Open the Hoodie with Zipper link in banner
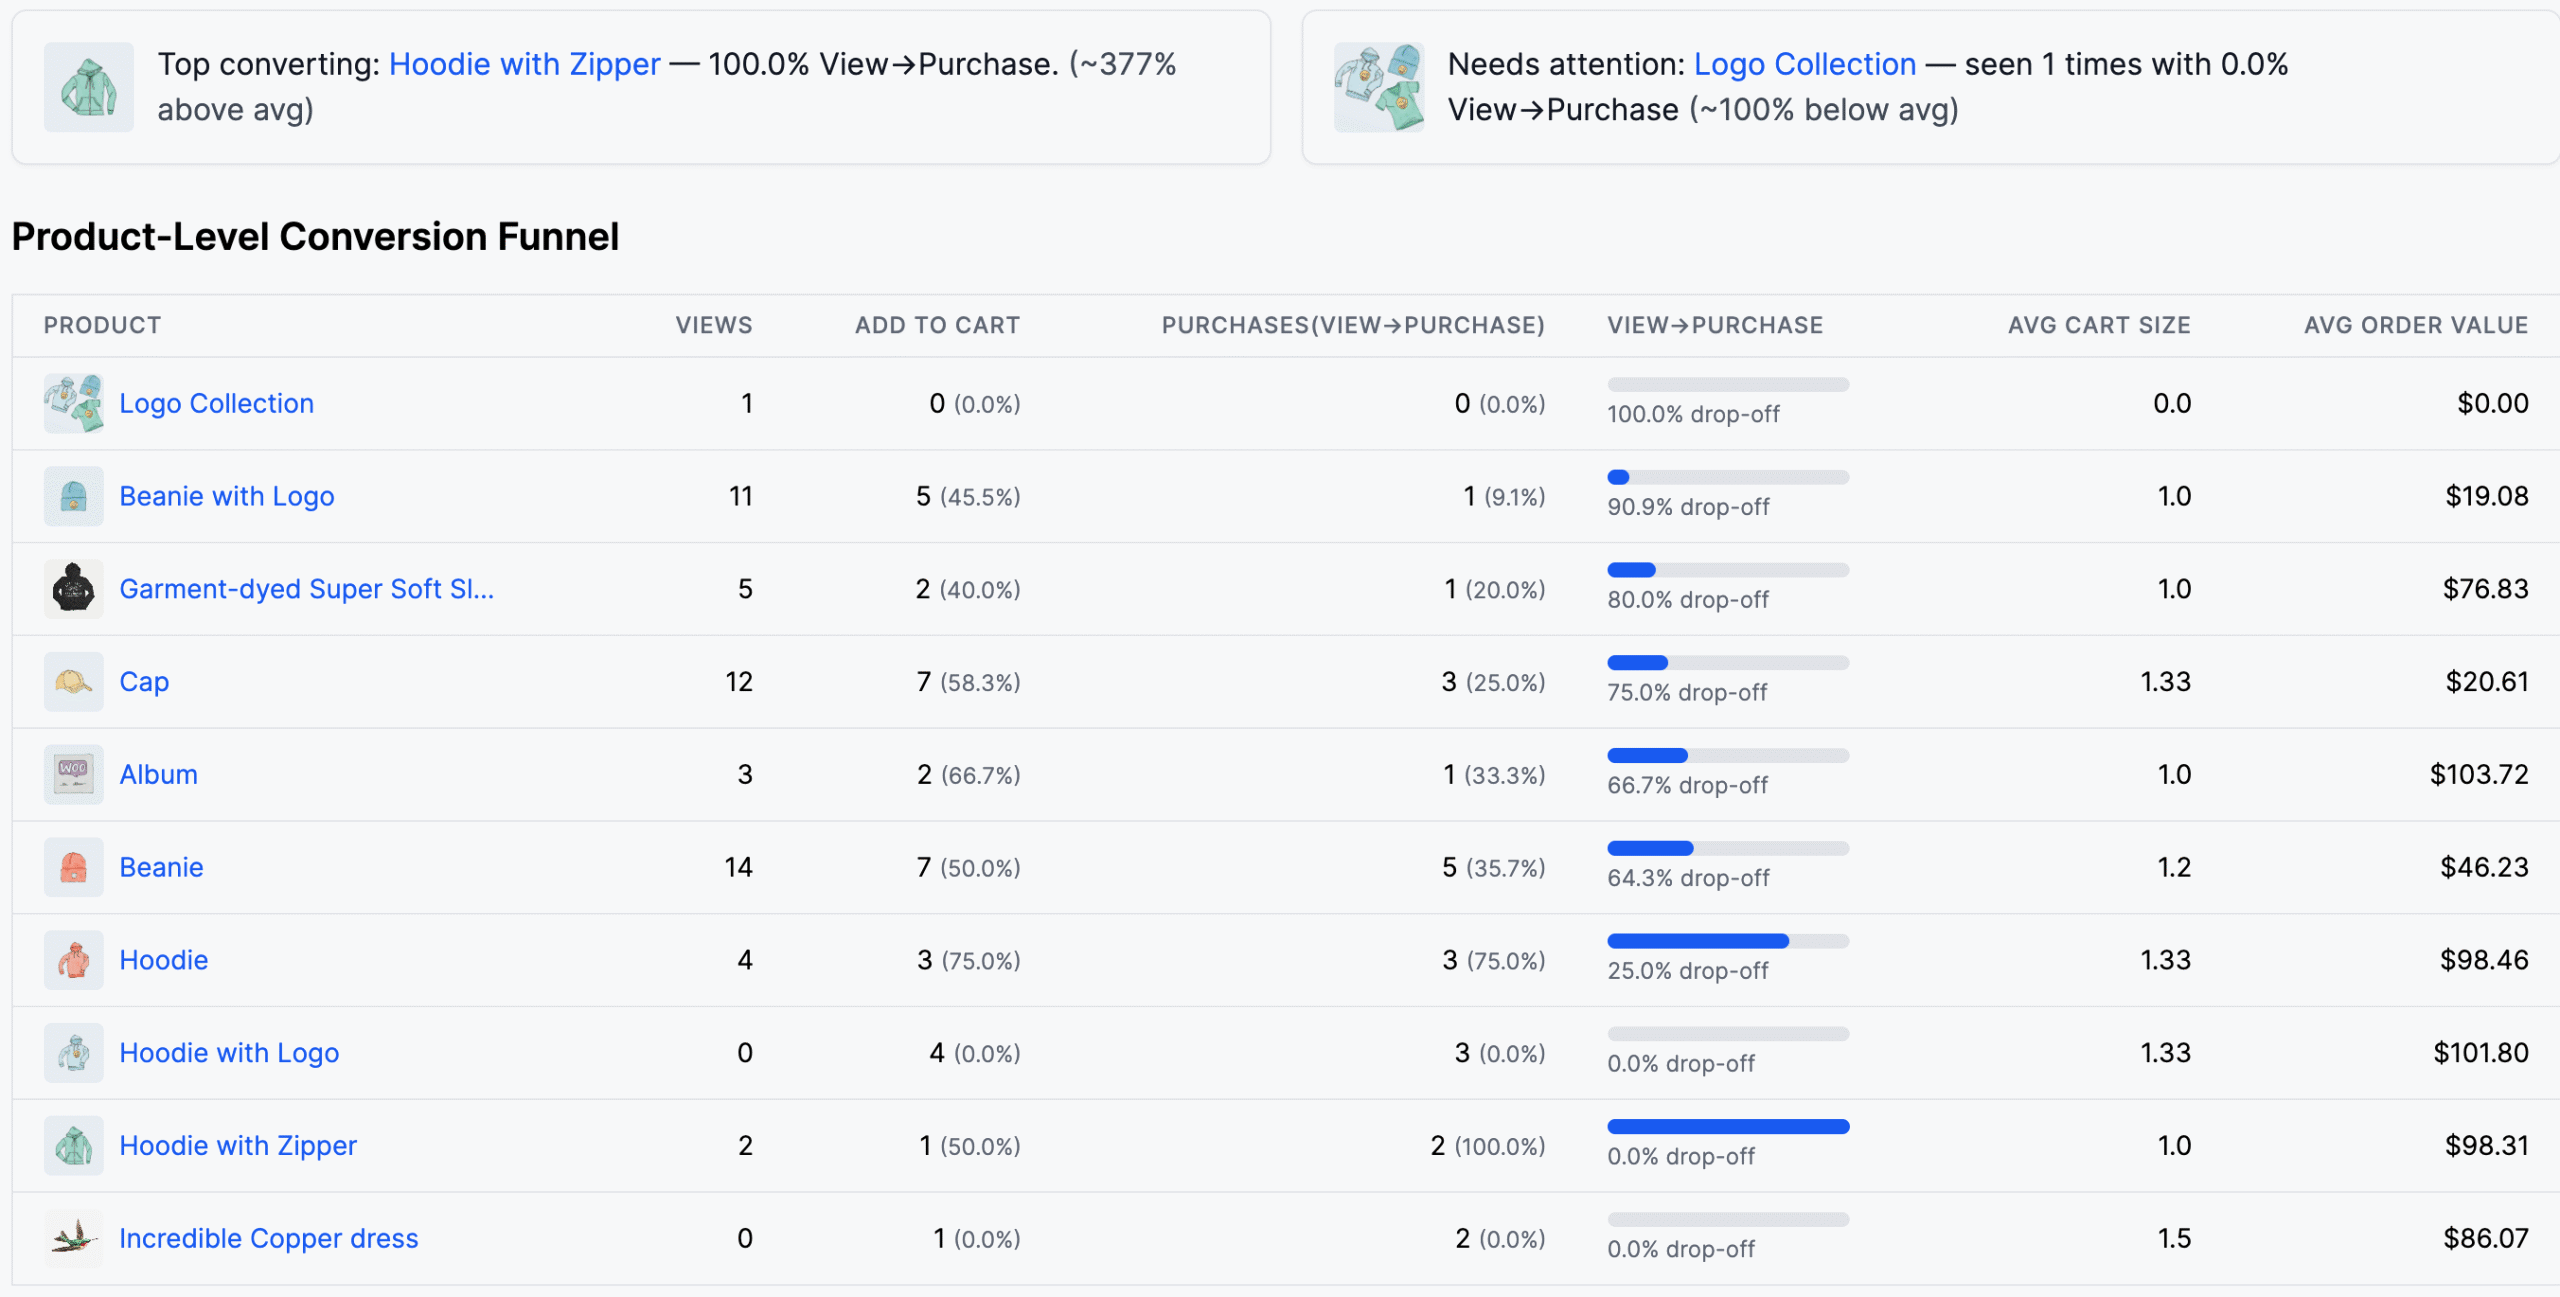This screenshot has width=2560, height=1297. pos(523,63)
